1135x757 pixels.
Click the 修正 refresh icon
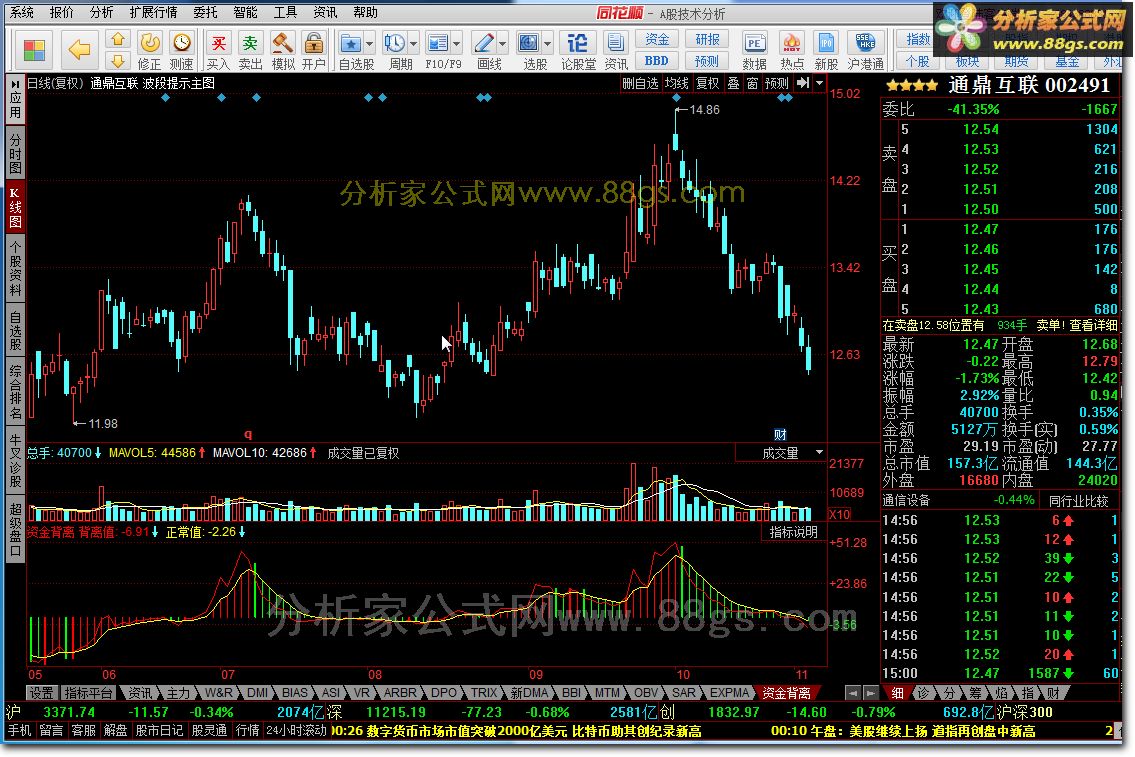[150, 43]
